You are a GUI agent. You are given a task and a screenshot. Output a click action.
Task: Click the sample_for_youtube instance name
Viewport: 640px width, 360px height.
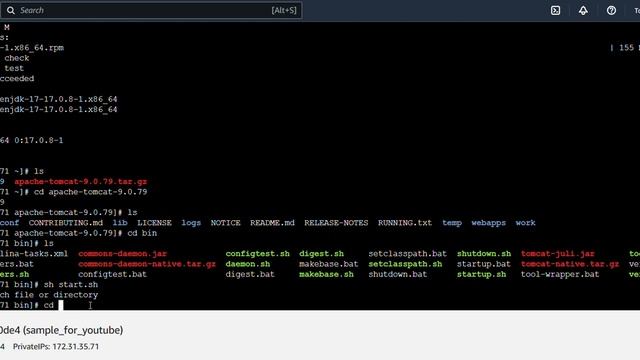(73, 330)
